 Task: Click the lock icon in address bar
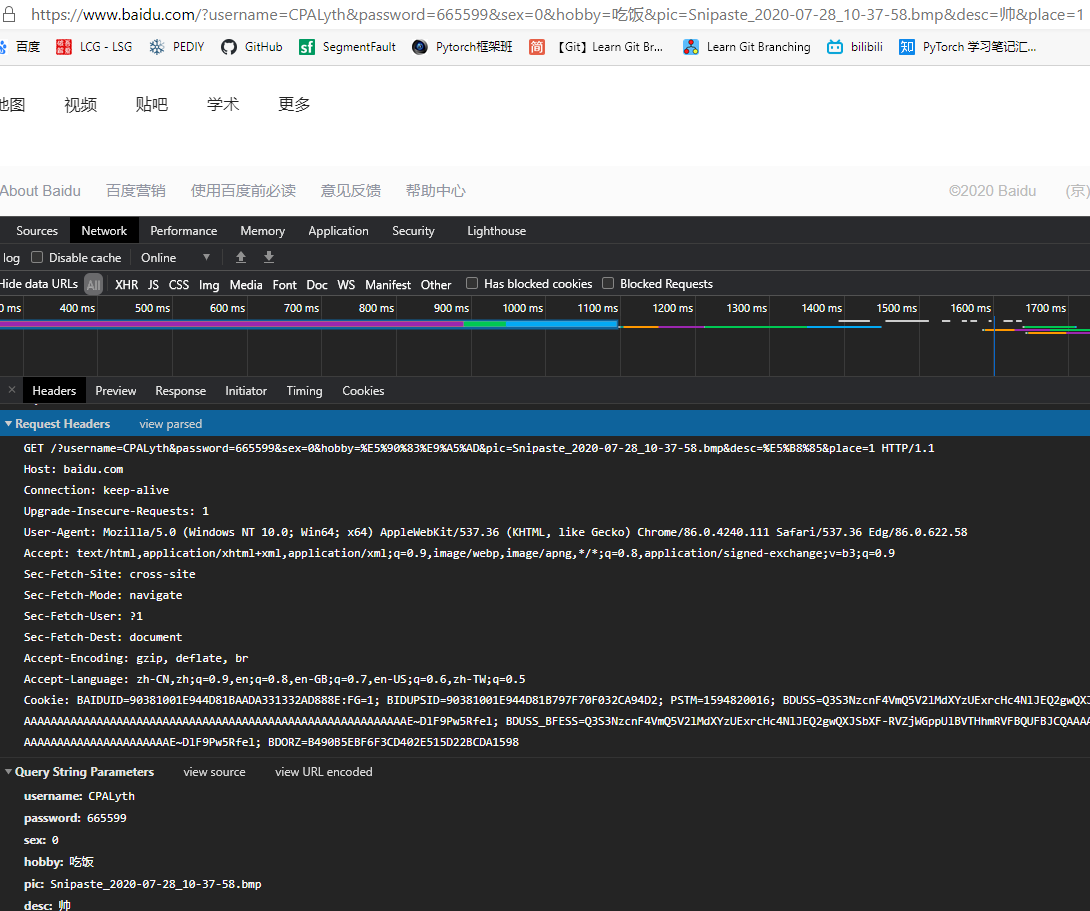click(10, 14)
